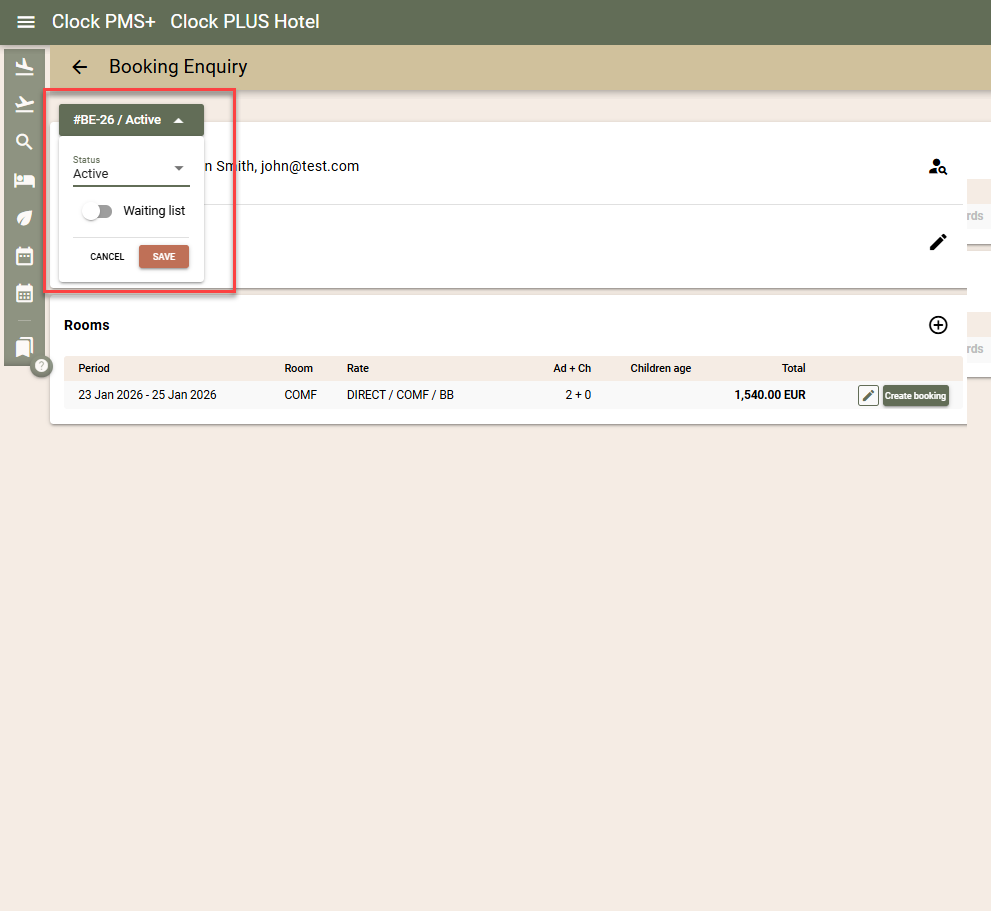Click the rate DIRECT / COMF / BB
The image size is (991, 911).
coord(400,395)
